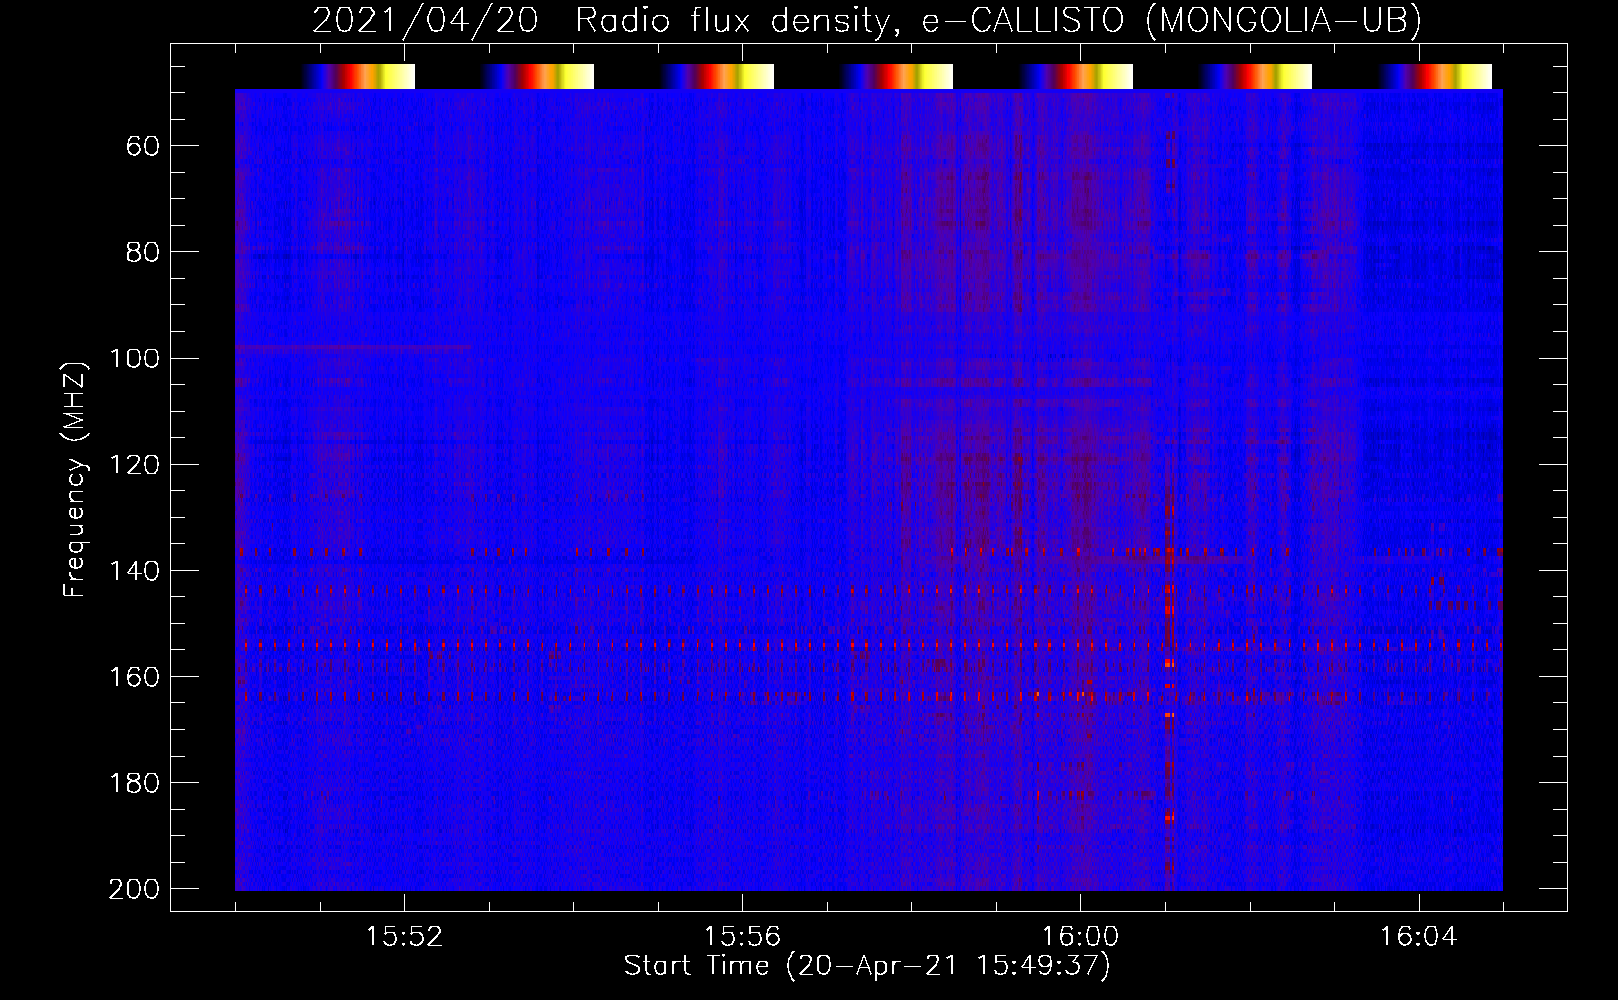Click the "Start Time (20-Apr-21 15:49:37)" label
The height and width of the screenshot is (1000, 1618).
pyautogui.click(x=867, y=966)
